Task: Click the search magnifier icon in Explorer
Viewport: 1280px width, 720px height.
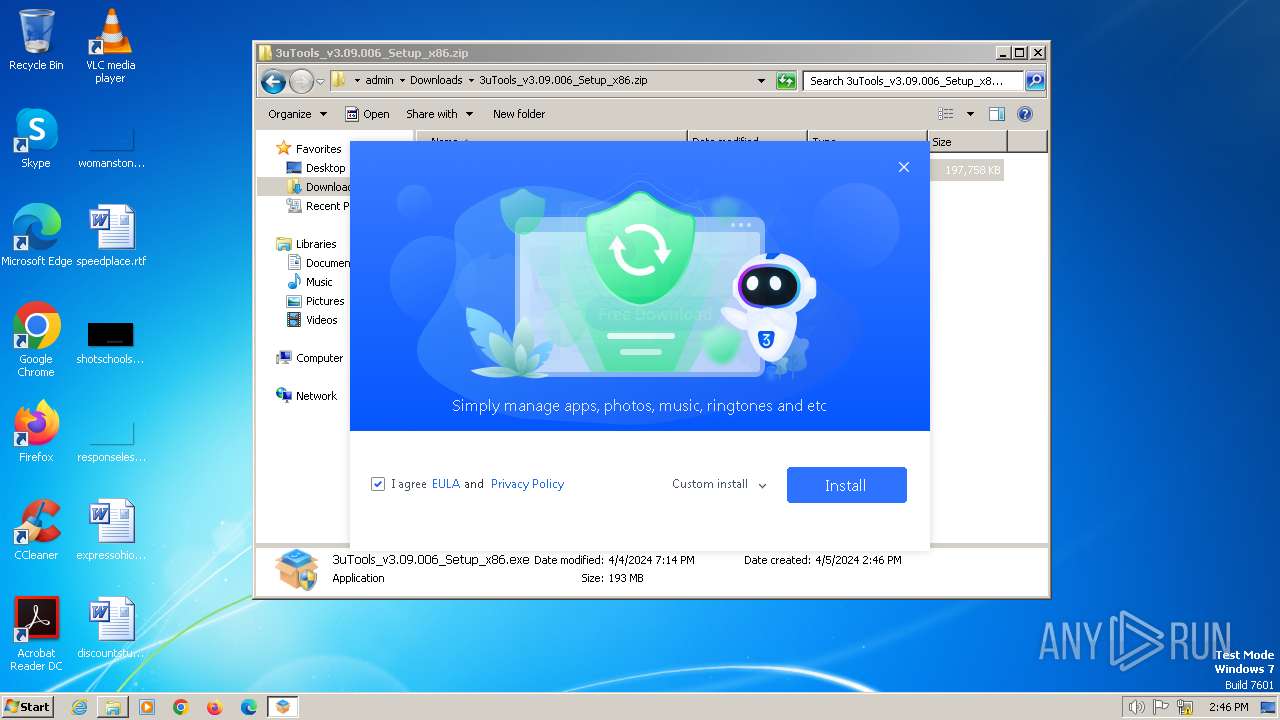Action: [x=1035, y=81]
